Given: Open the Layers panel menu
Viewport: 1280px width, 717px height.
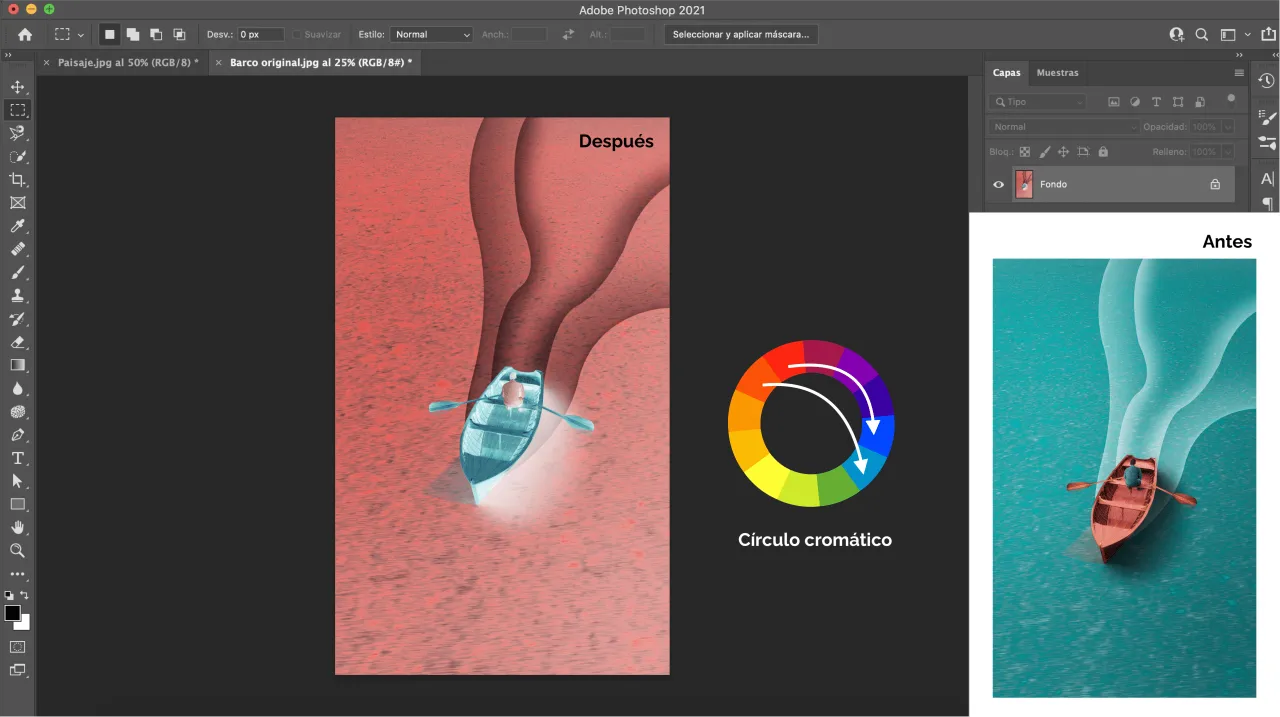Looking at the screenshot, I should coord(1239,72).
